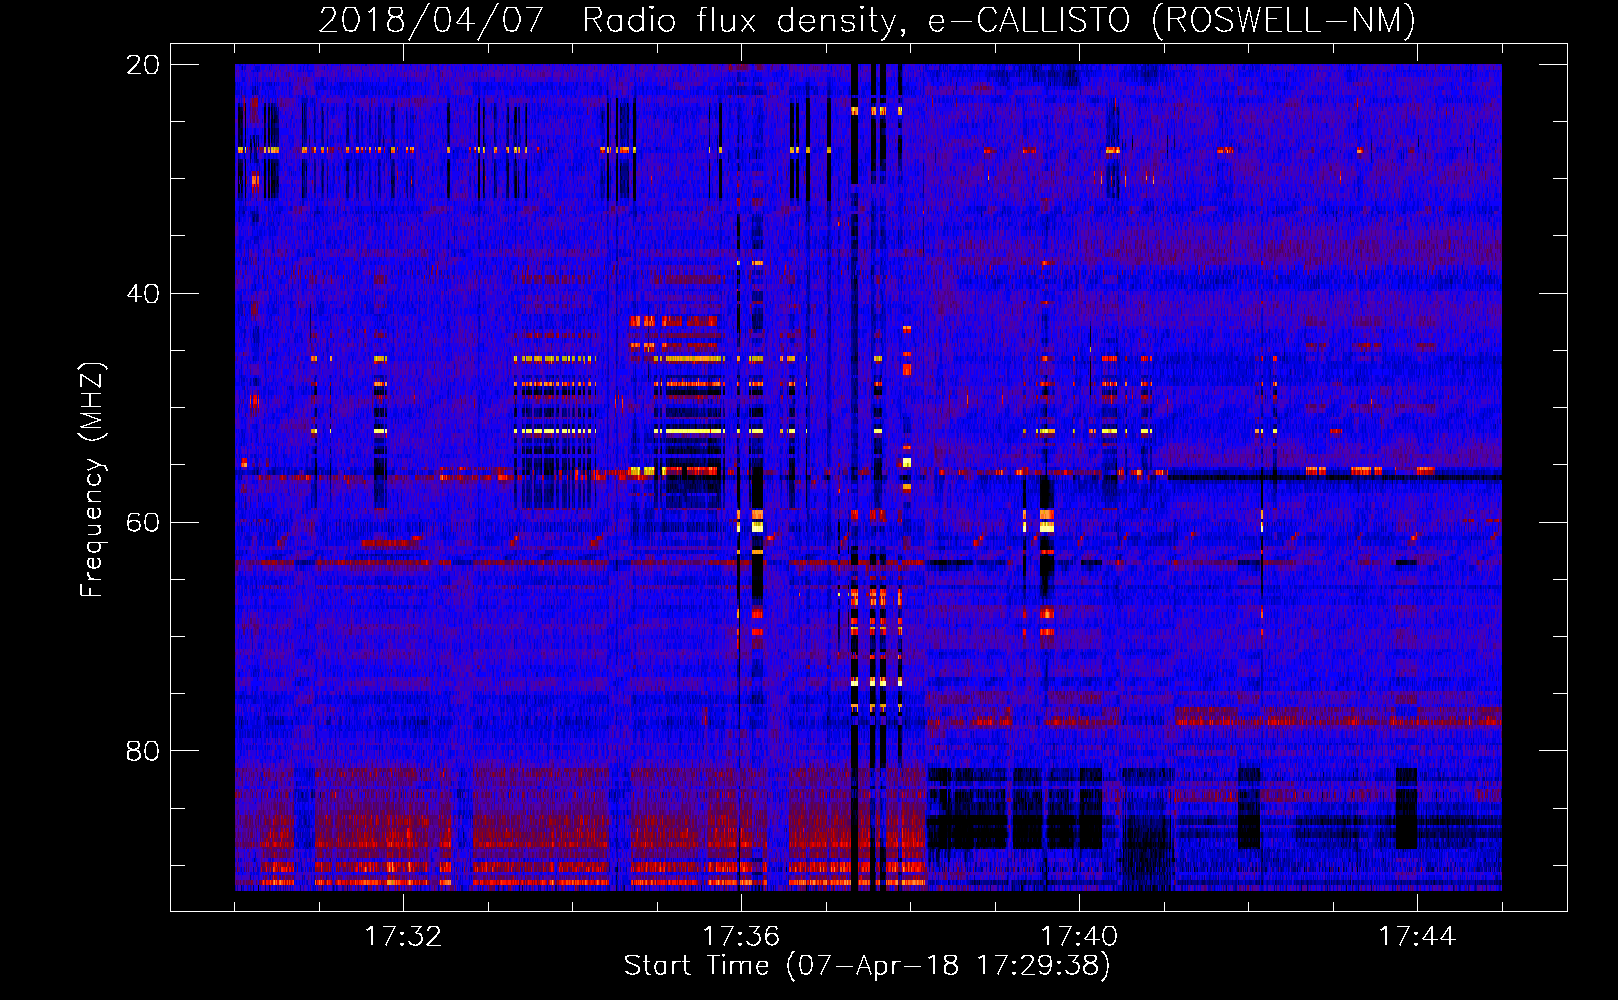This screenshot has height=1000, width=1618.
Task: Click inside the radio spectrogram plot
Action: (868, 477)
